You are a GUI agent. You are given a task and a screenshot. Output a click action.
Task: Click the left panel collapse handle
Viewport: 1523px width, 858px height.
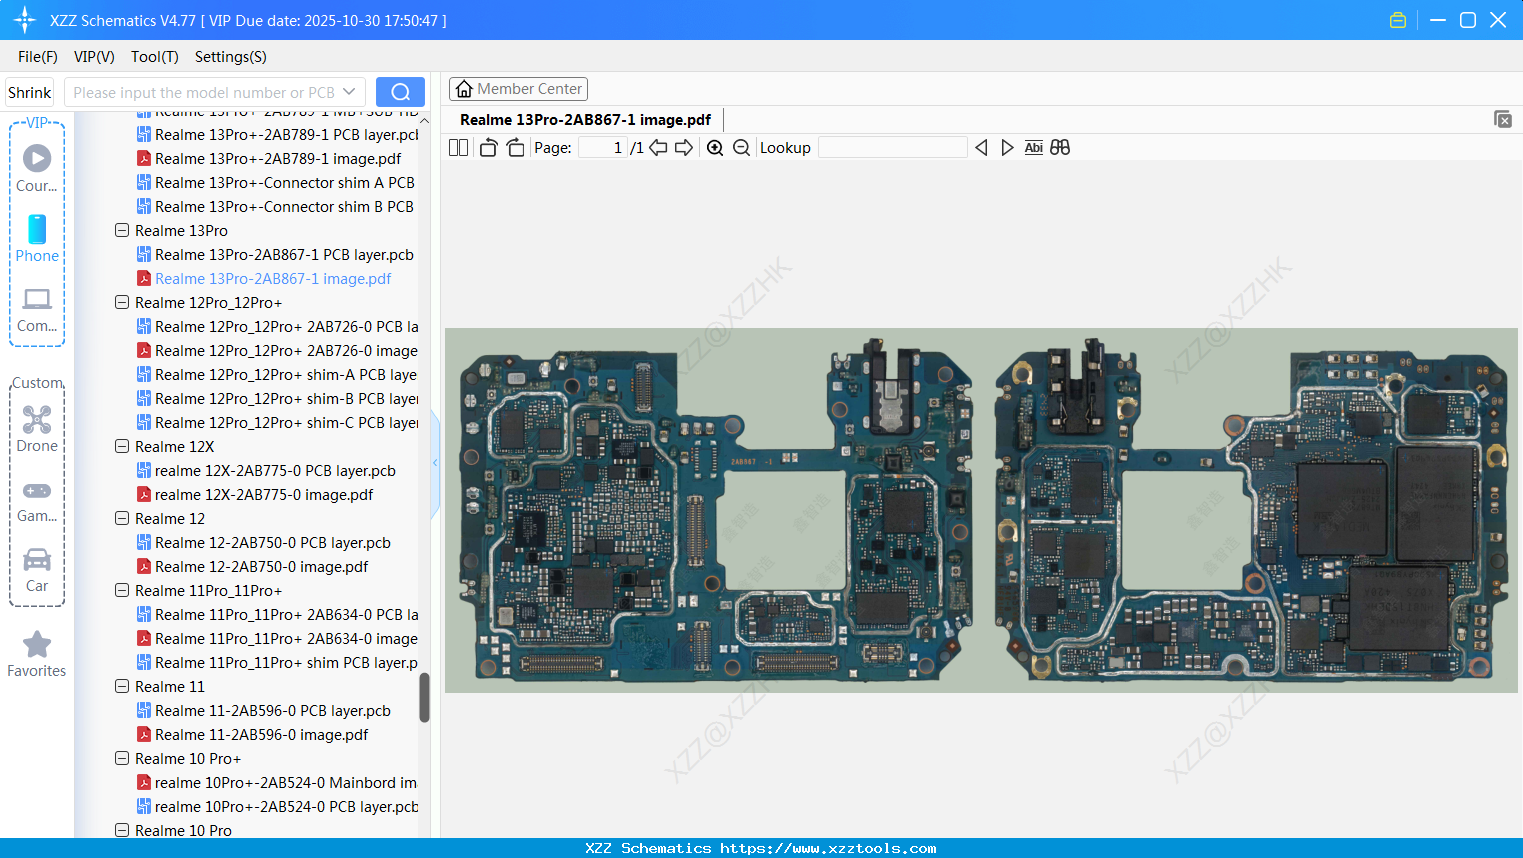click(435, 462)
